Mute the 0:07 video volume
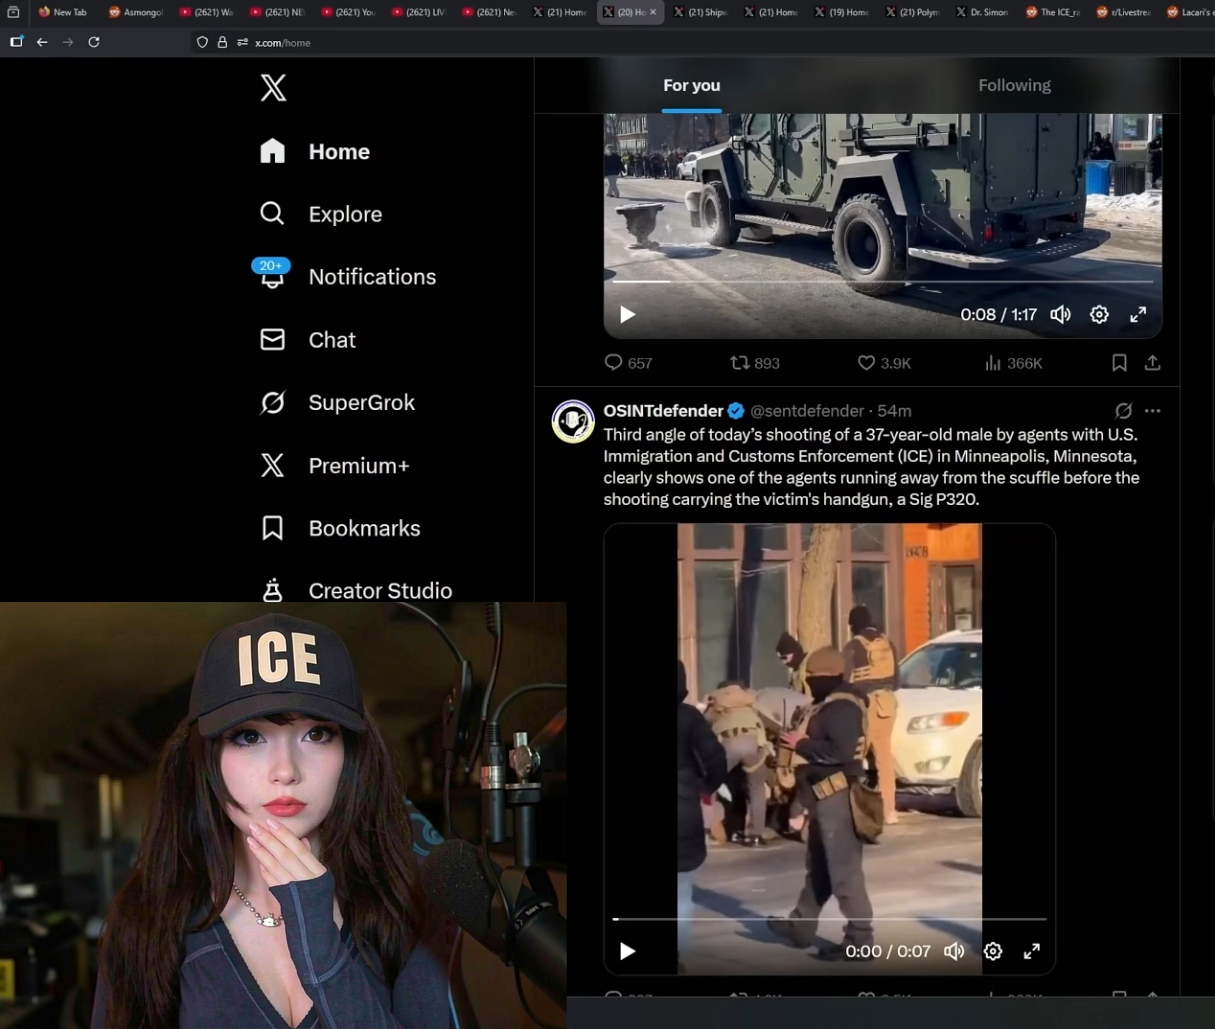The image size is (1215, 1029). click(955, 951)
